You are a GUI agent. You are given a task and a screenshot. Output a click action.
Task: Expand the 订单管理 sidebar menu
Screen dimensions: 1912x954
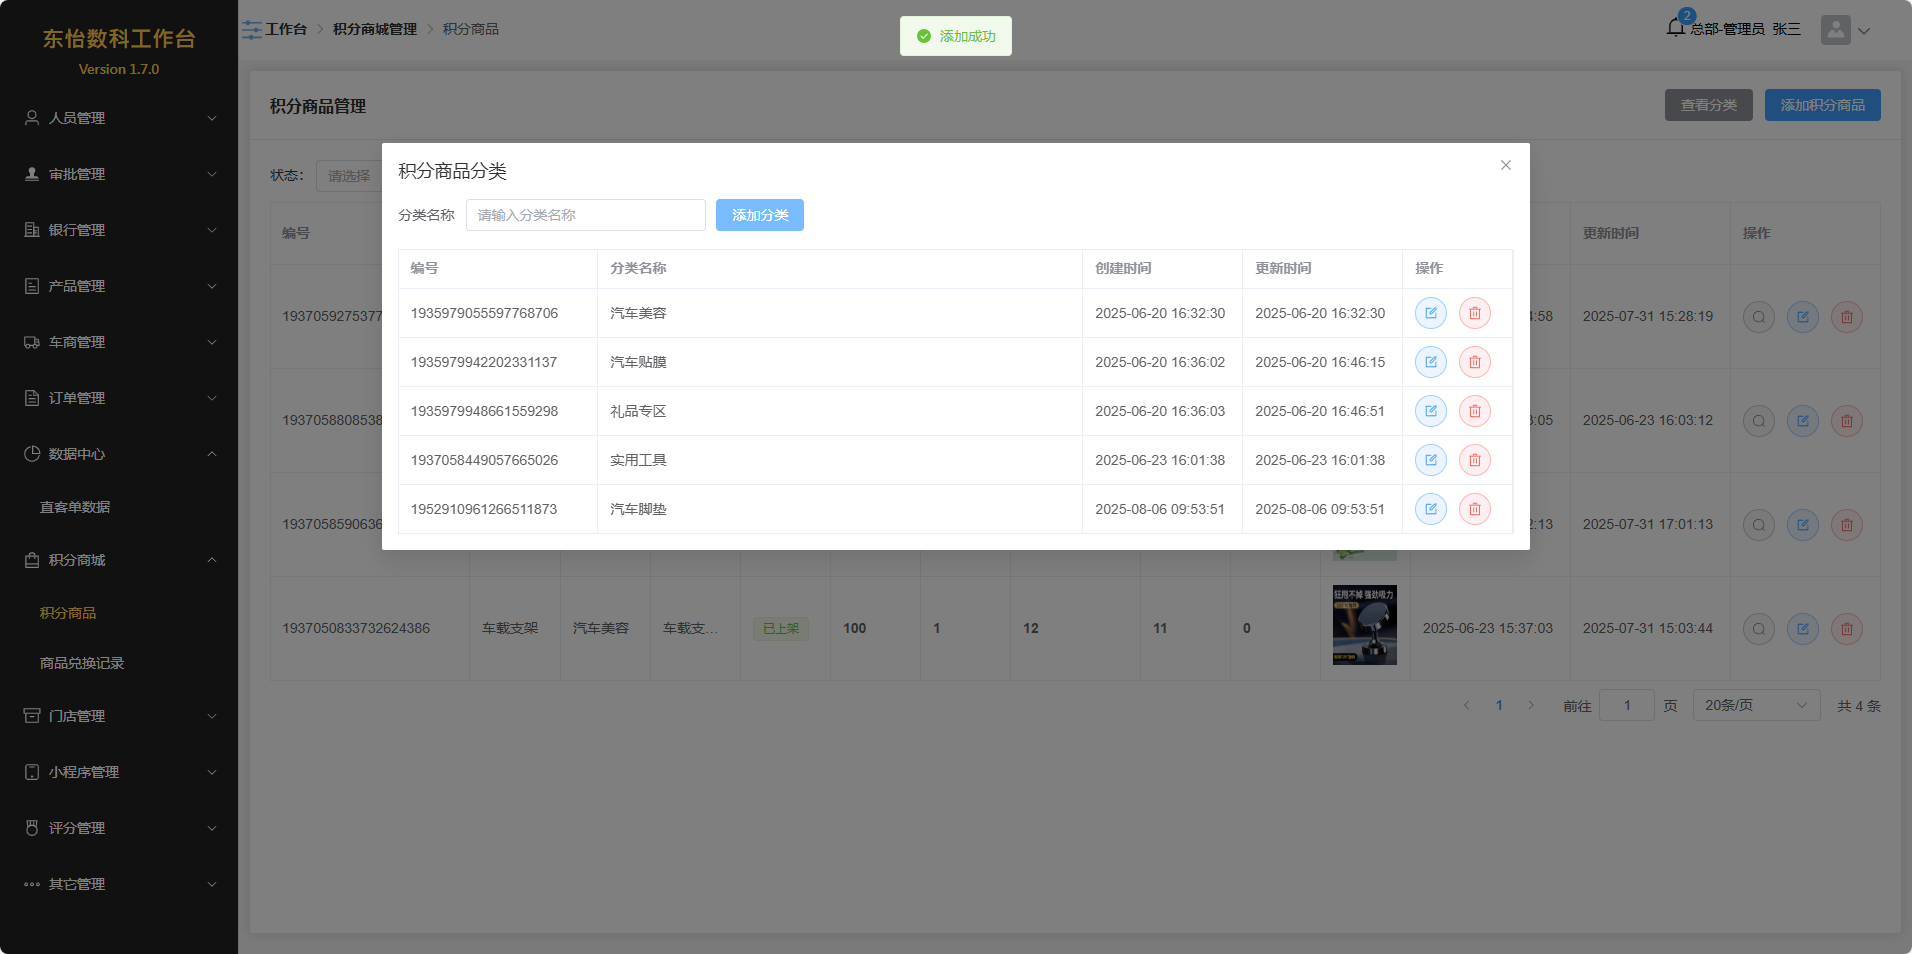[x=119, y=398]
